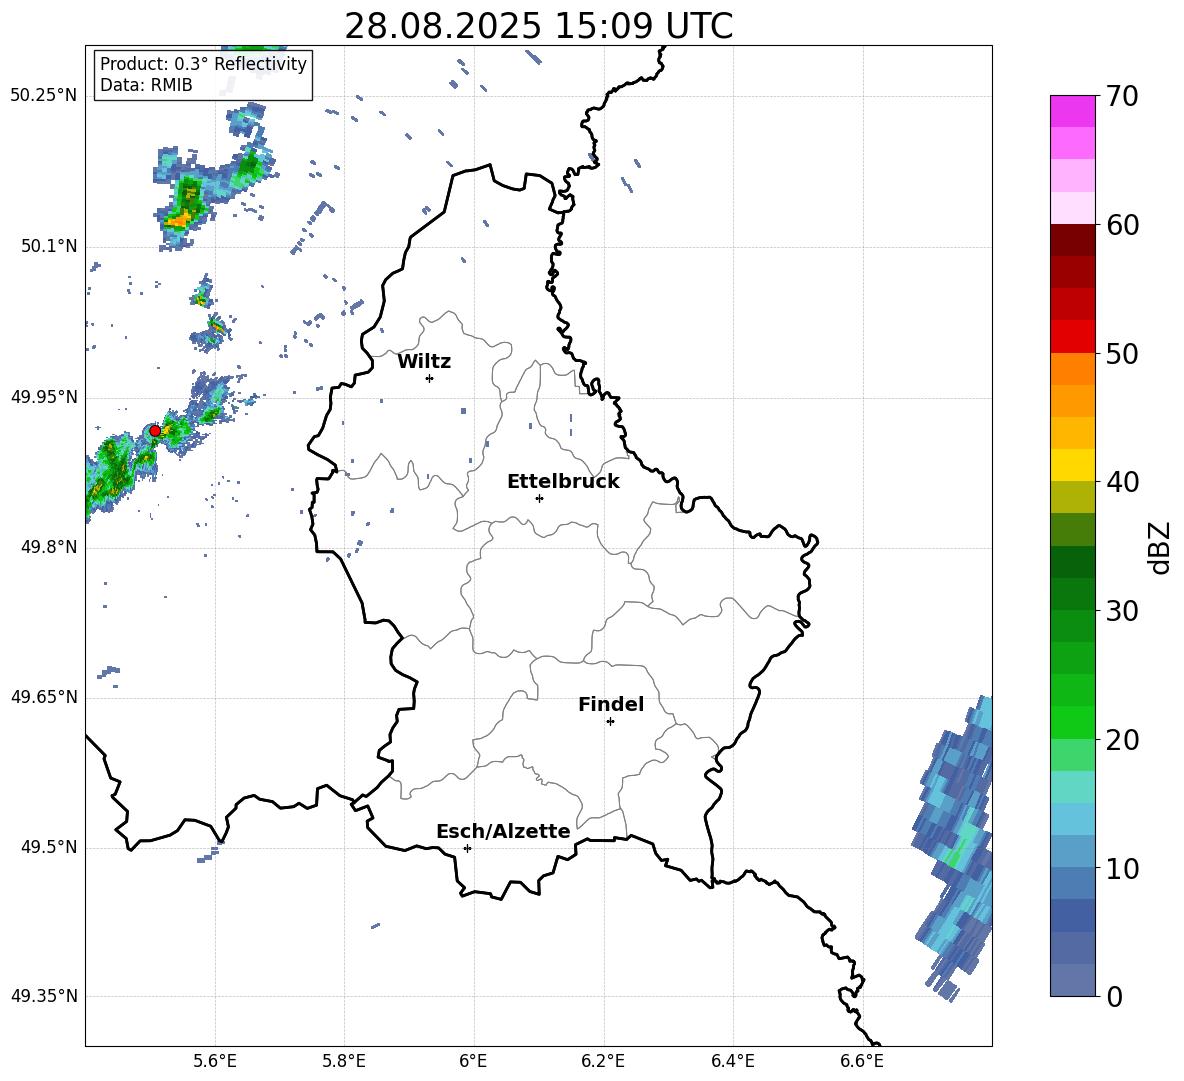Click the 6.6°E longitude label

point(862,1061)
